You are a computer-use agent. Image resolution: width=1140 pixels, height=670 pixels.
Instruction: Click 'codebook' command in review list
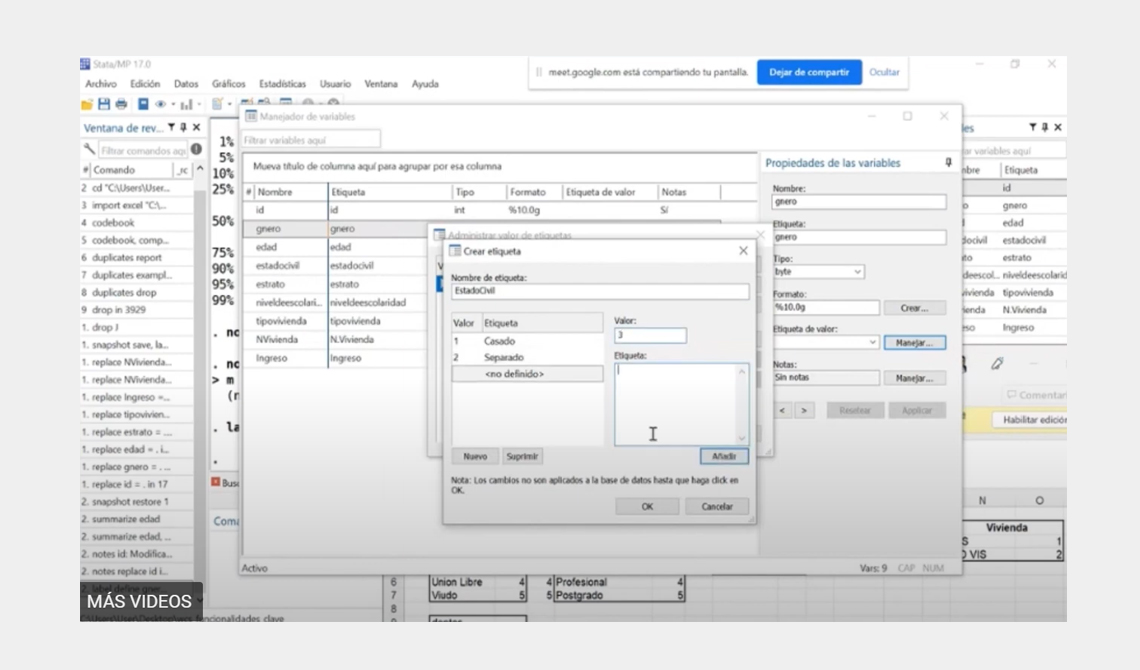[x=113, y=222]
